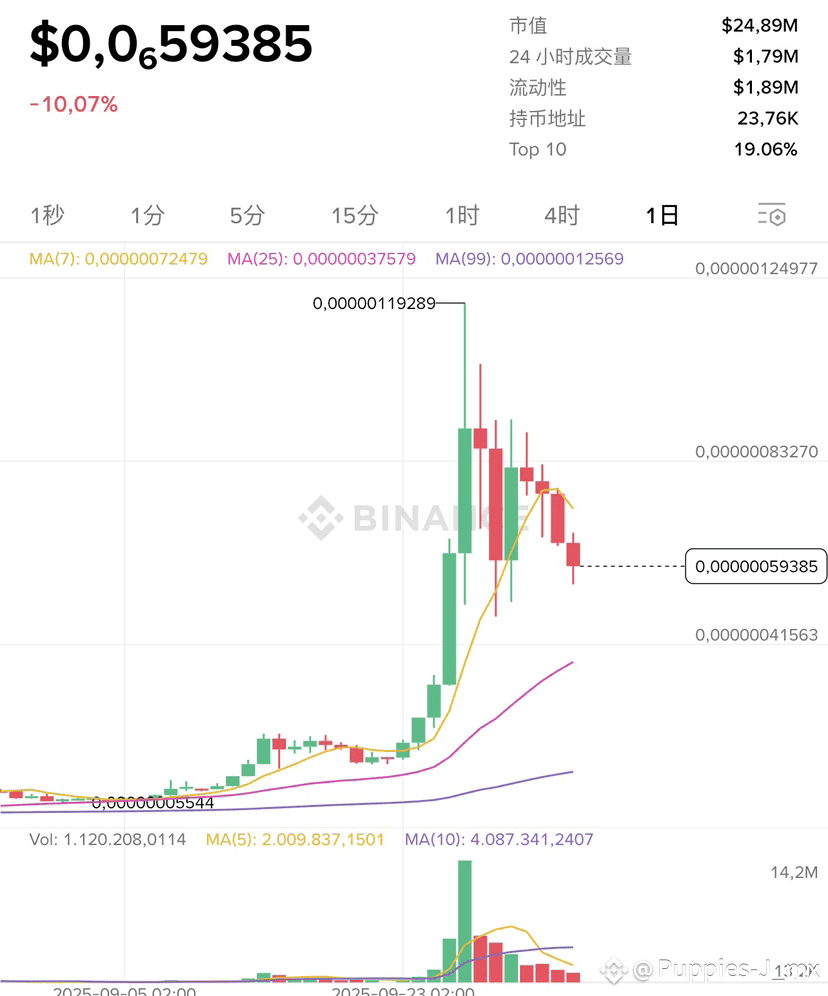This screenshot has width=828, height=996.
Task: Select the 1秒 timeframe tab
Action: [48, 215]
